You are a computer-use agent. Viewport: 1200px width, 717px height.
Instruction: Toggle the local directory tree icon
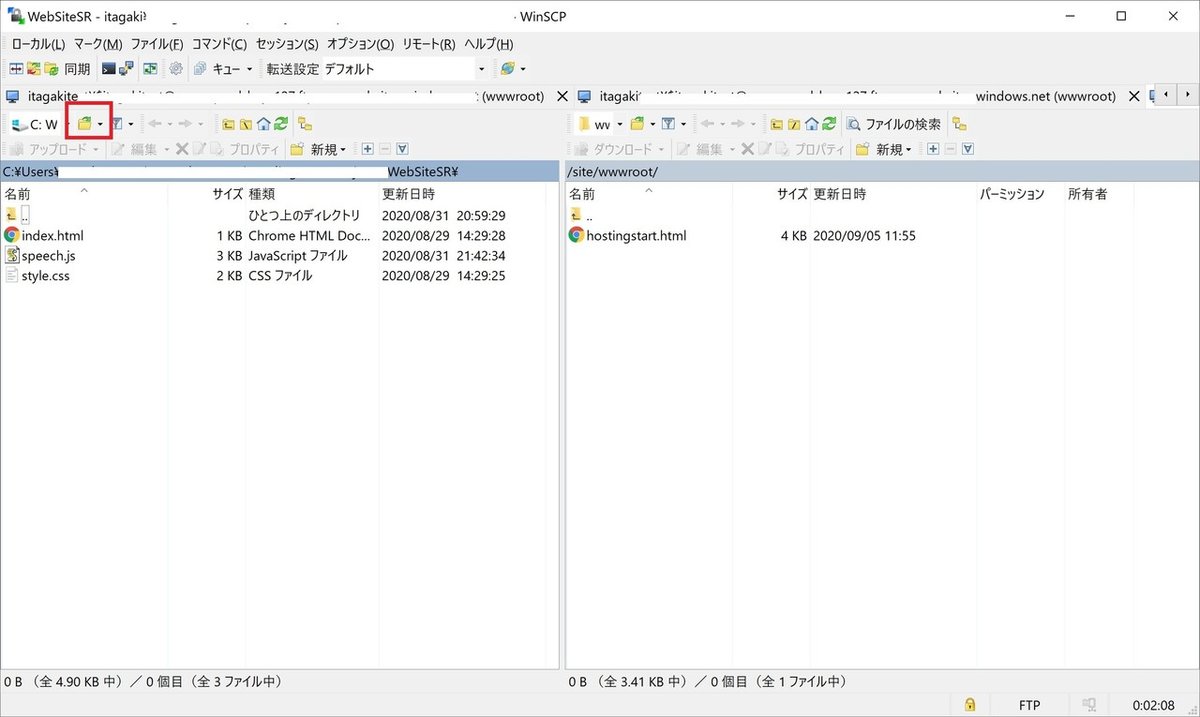coord(306,124)
